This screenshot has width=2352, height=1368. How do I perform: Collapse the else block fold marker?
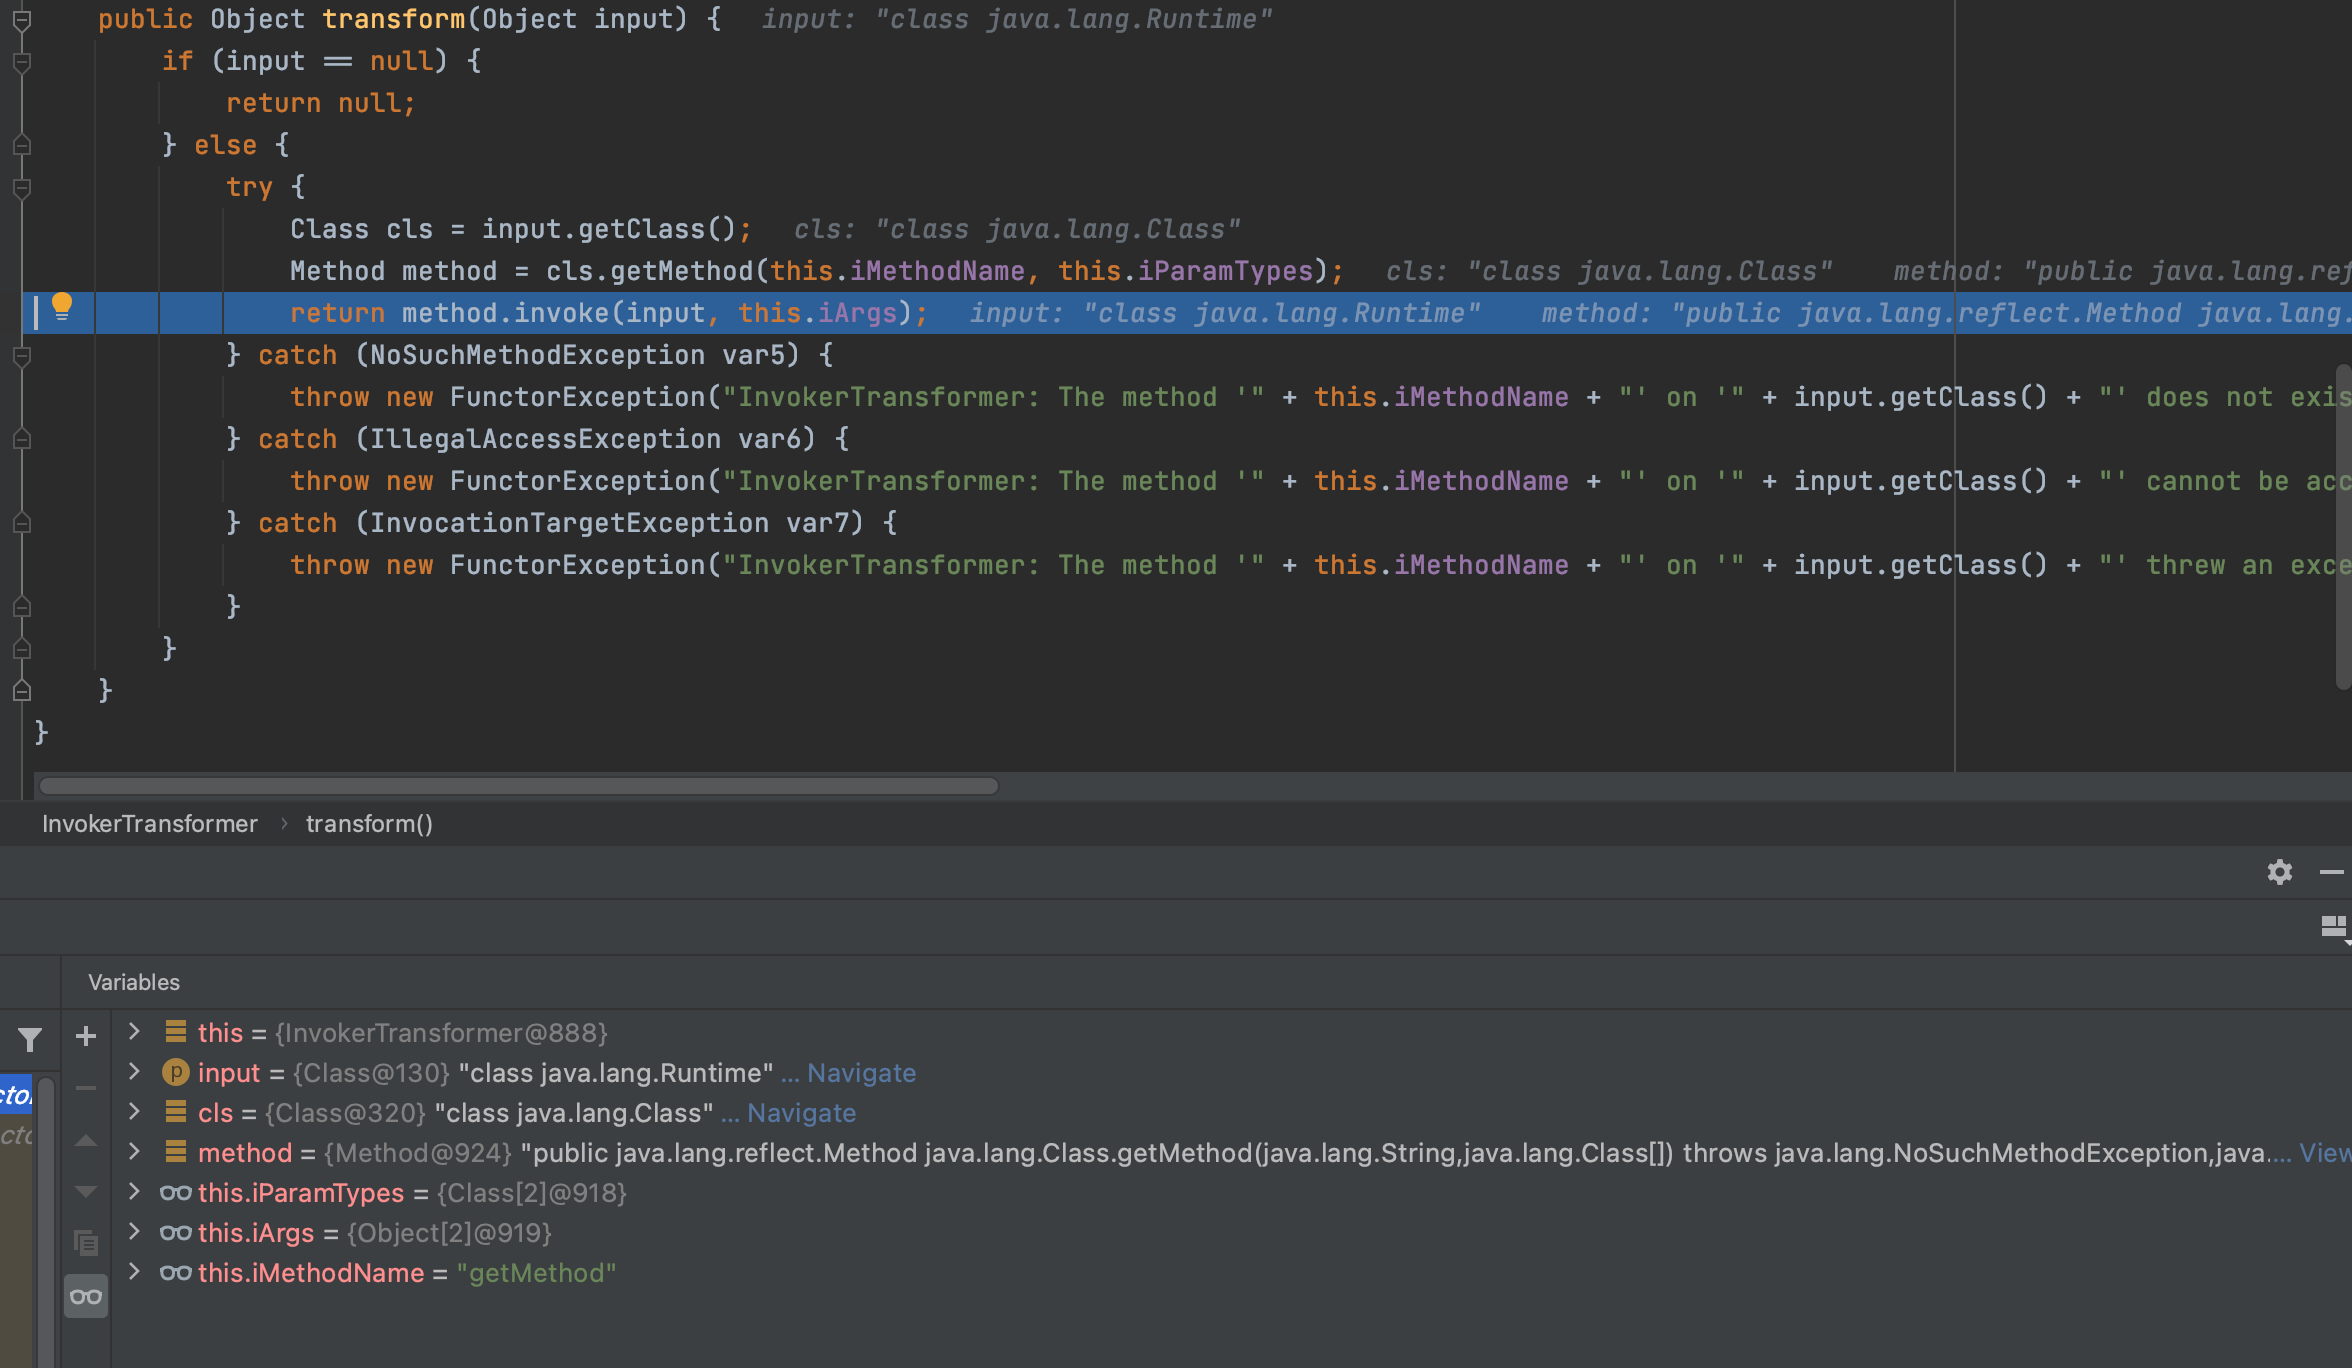click(x=21, y=145)
